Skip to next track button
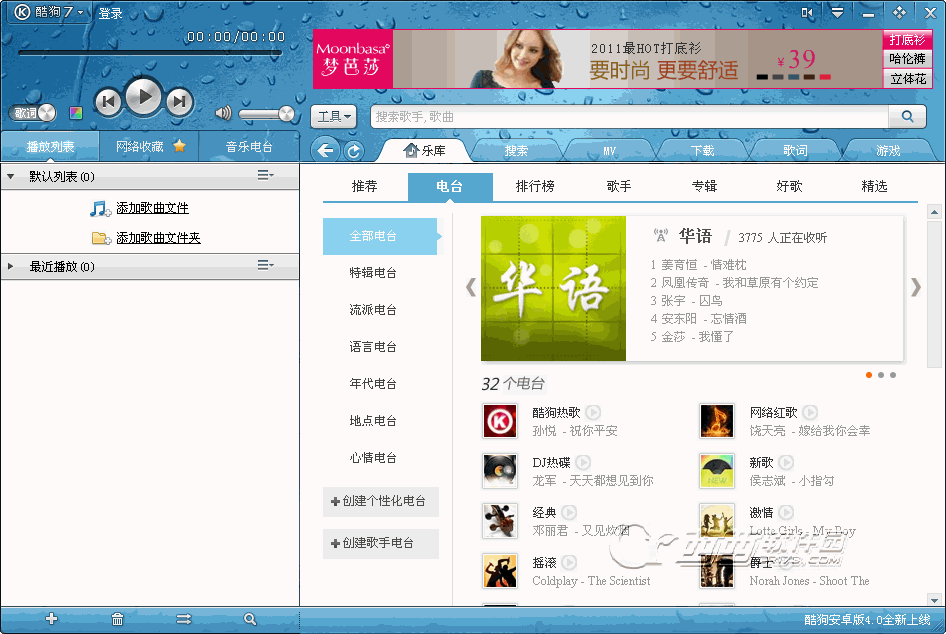 tap(179, 101)
